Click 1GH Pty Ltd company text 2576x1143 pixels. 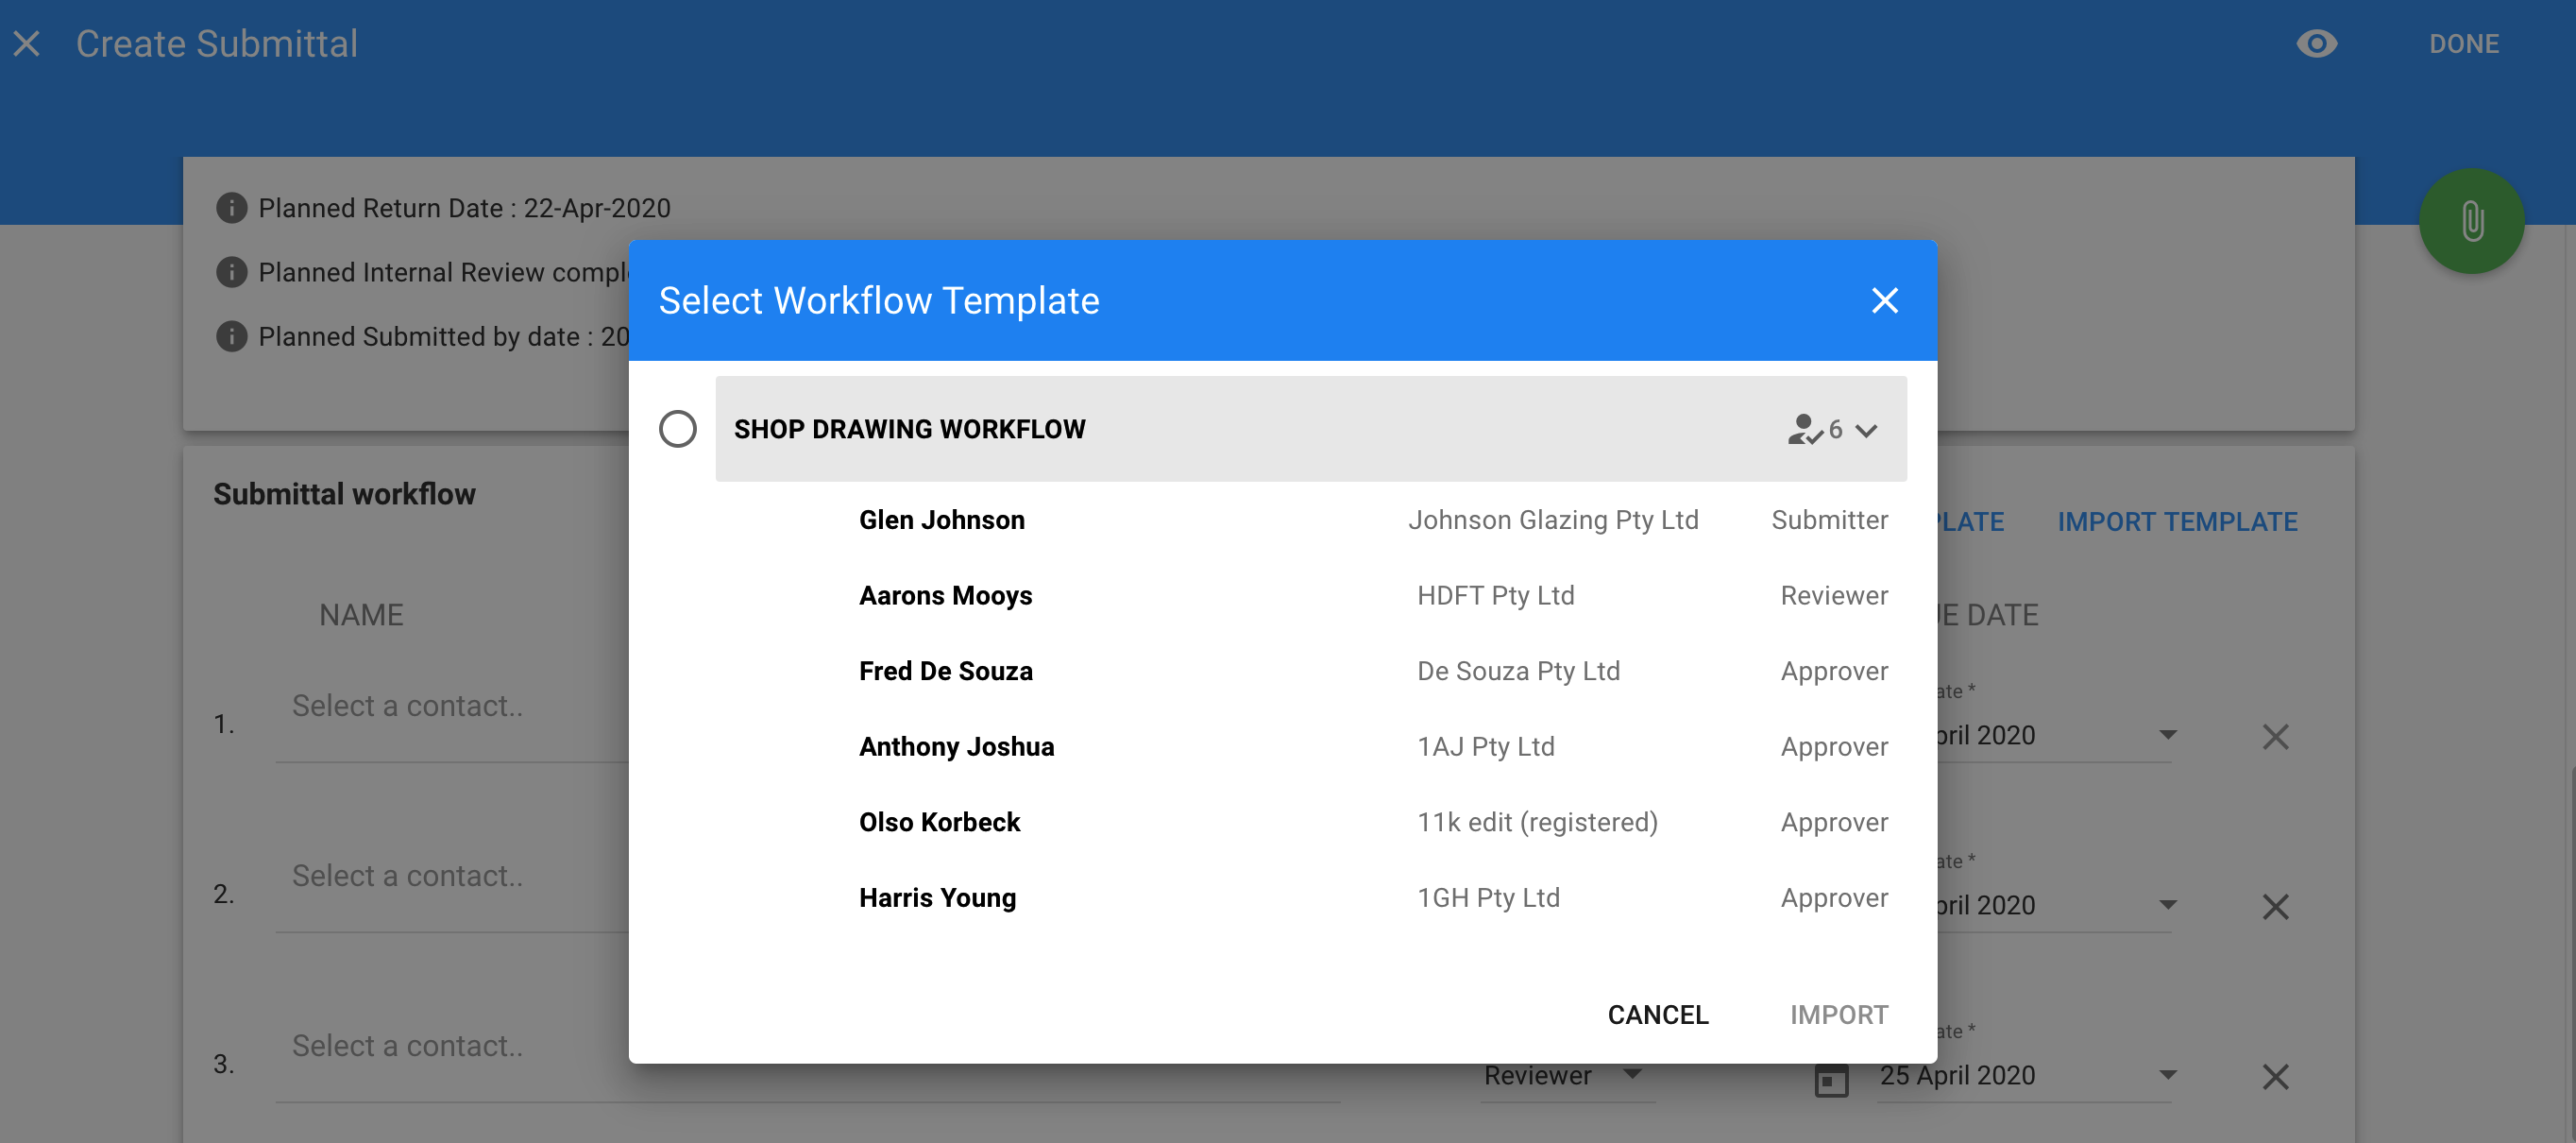(1489, 897)
